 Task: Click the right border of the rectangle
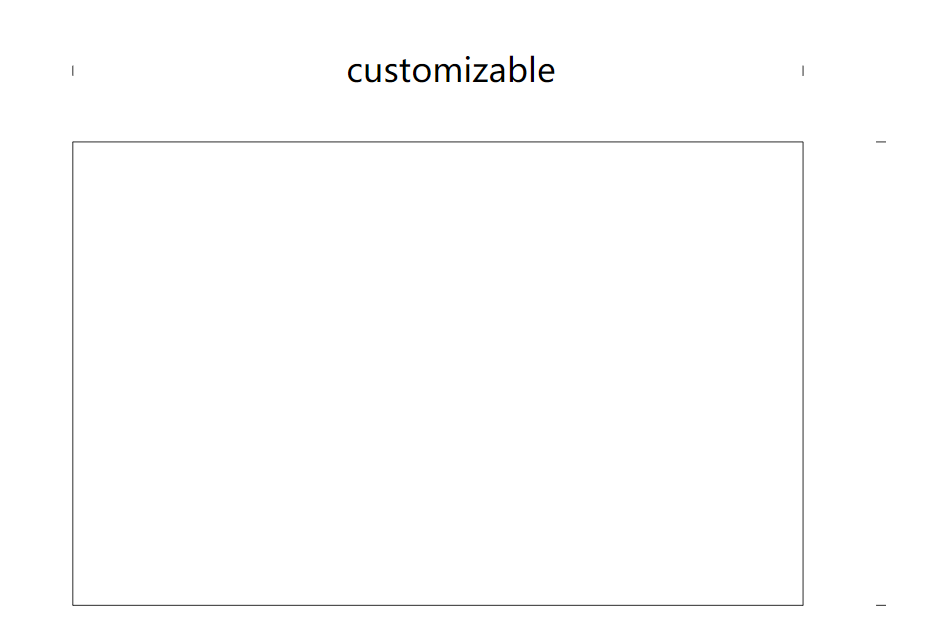pos(803,373)
